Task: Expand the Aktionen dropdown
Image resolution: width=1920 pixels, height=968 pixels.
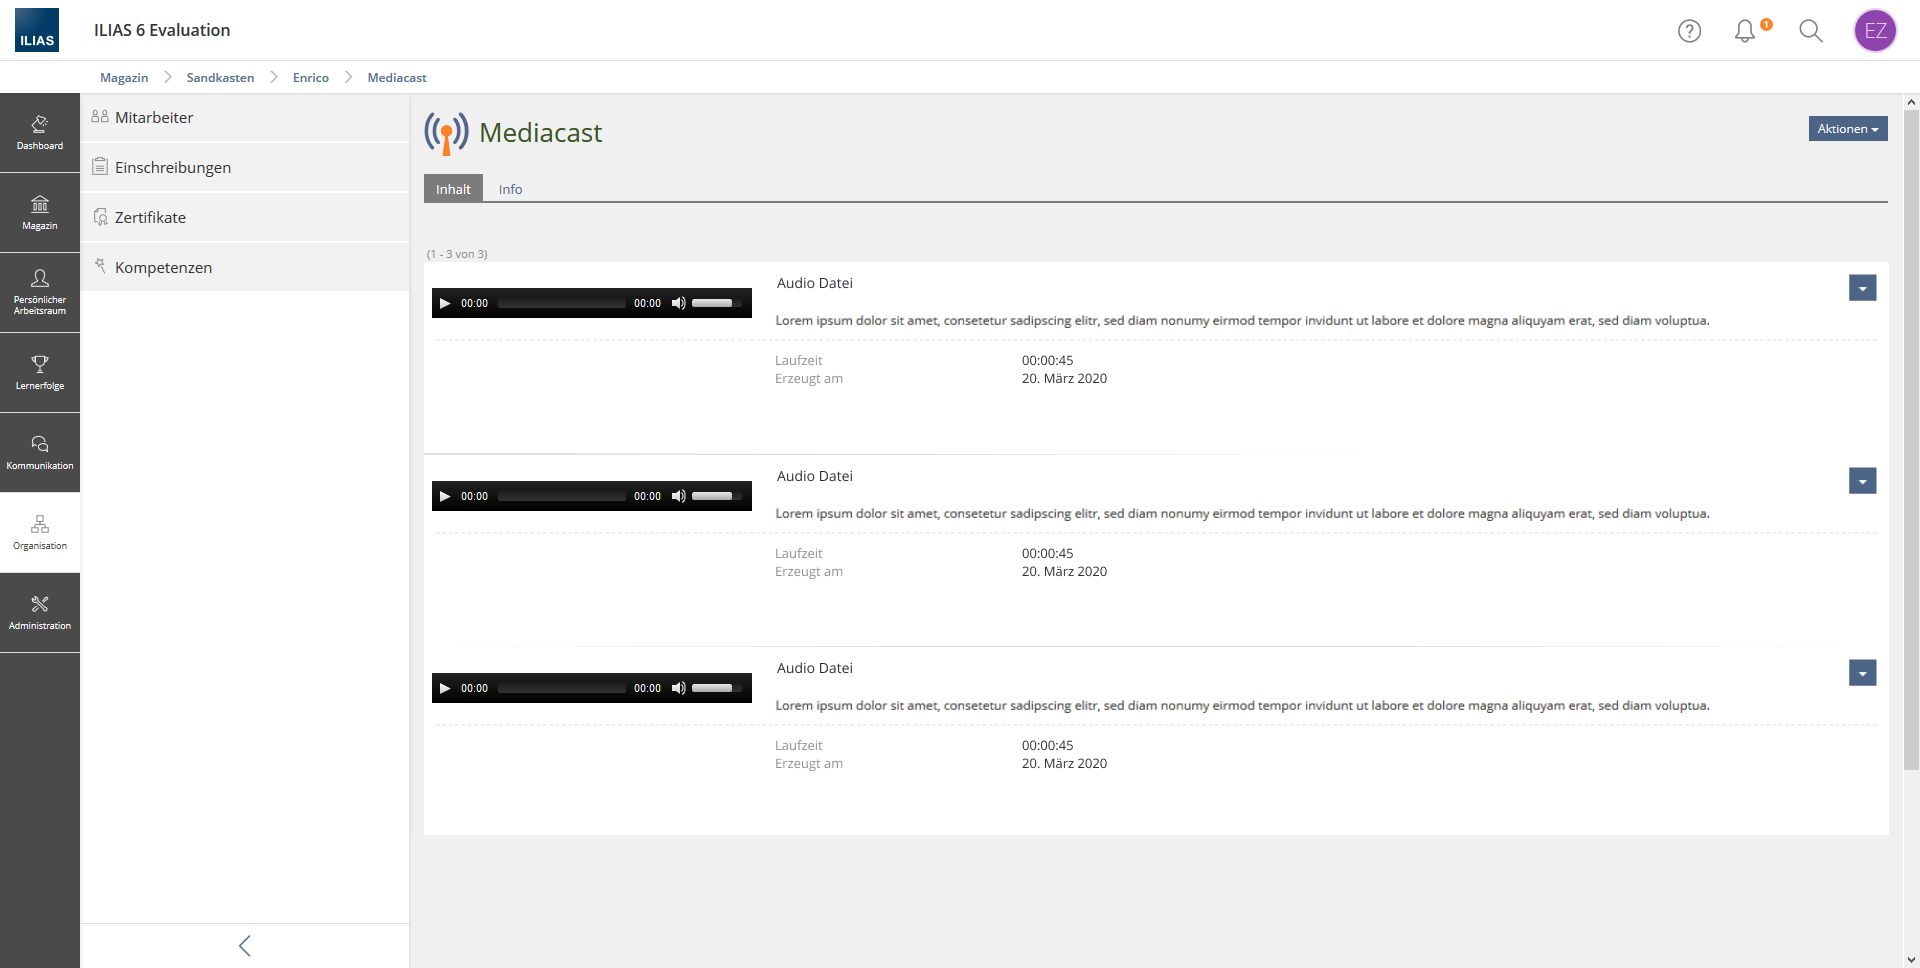Action: pyautogui.click(x=1847, y=129)
